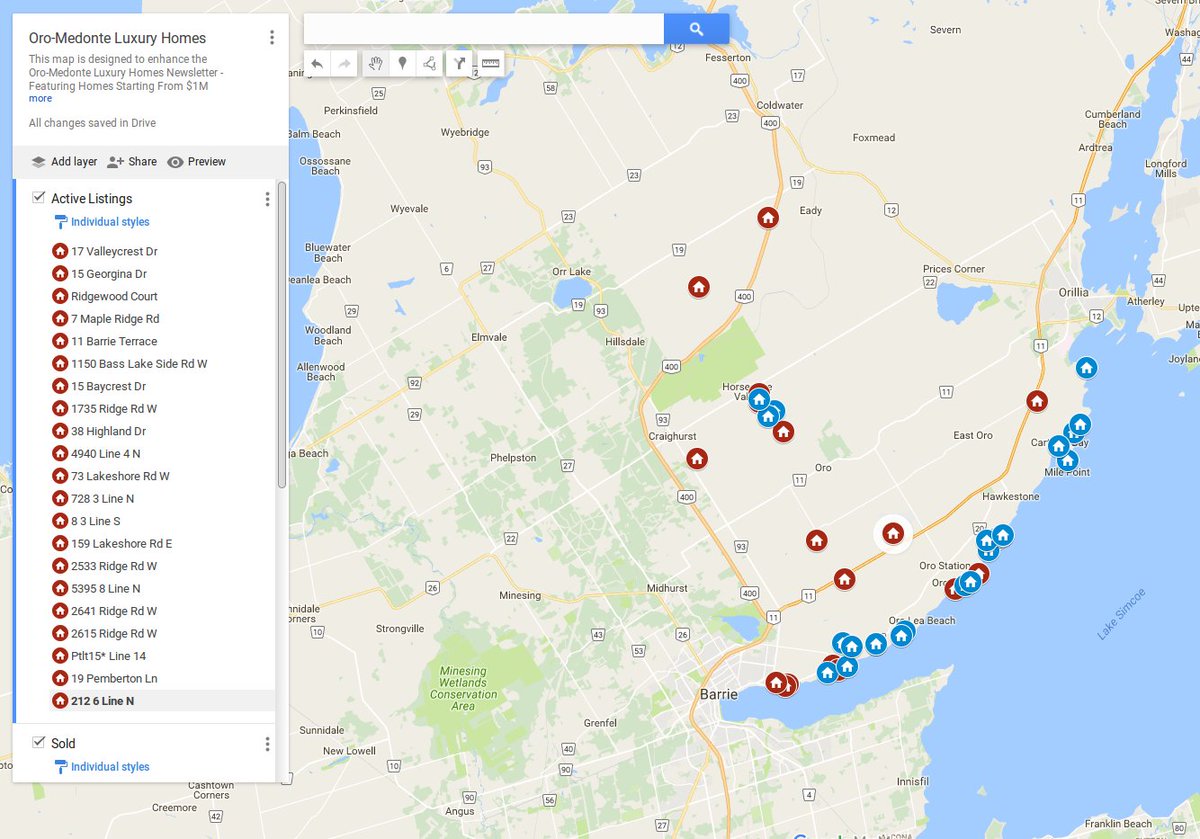
Task: Click the 'more' description link
Action: tap(40, 99)
